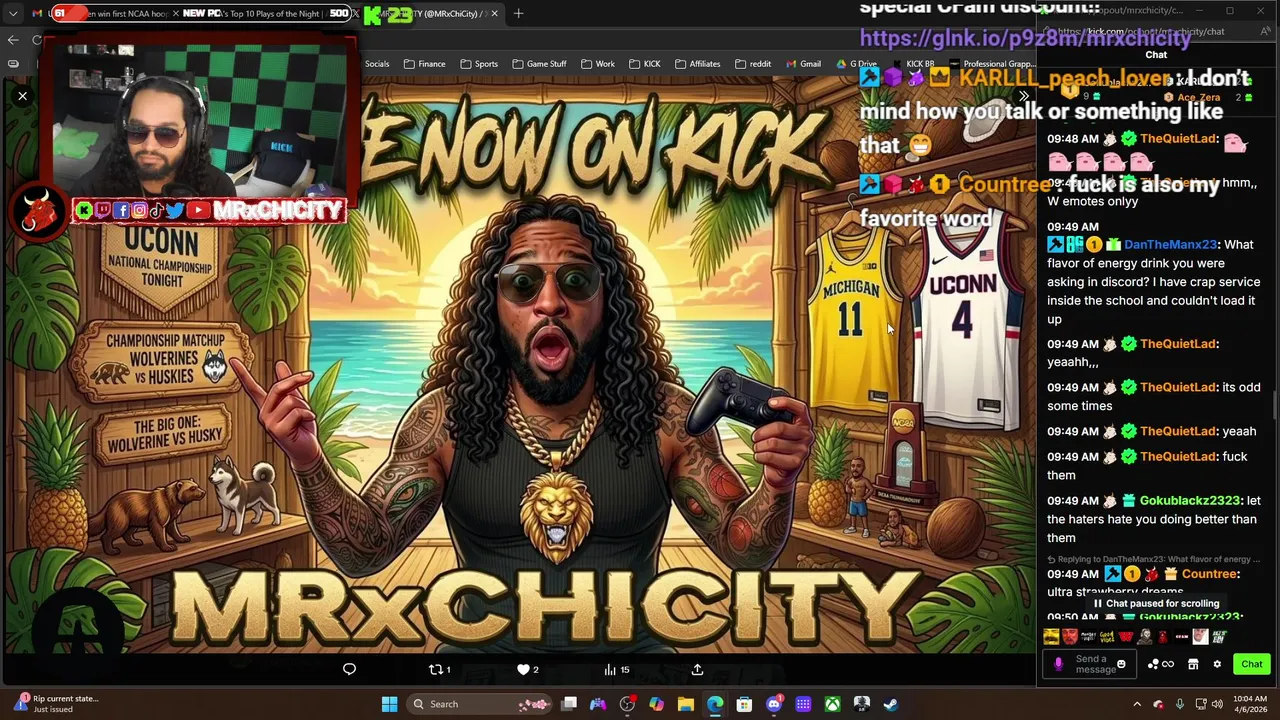
Task: Open the browser tab list dropdown
Action: 12,13
